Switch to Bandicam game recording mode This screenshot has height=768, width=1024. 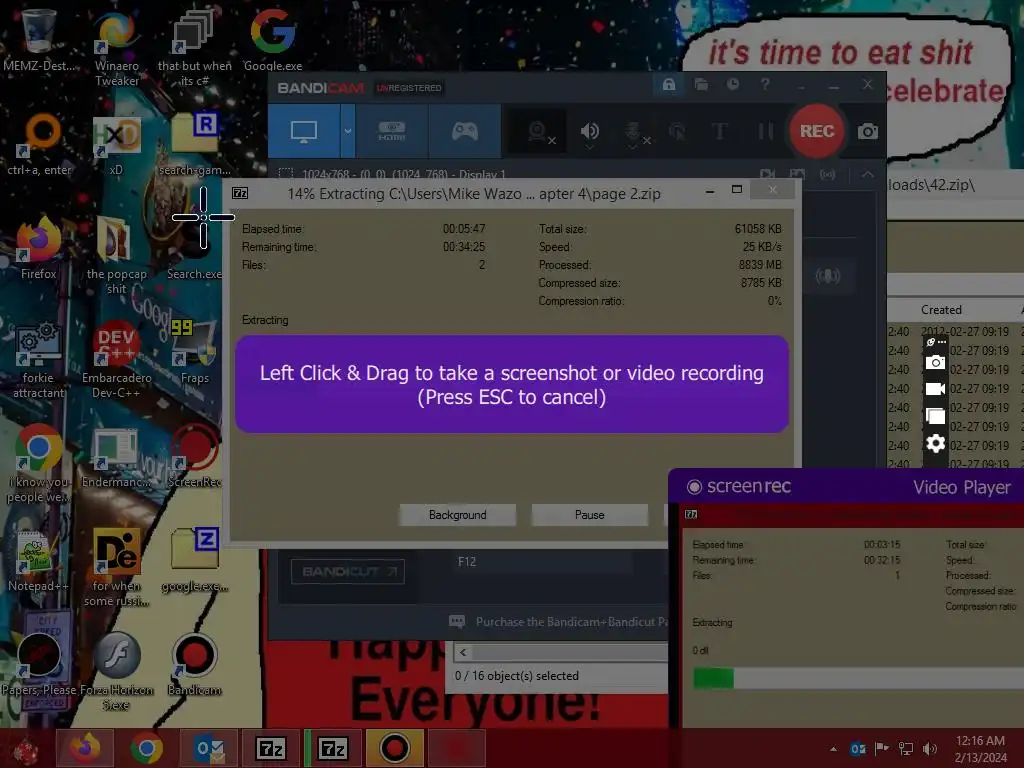465,131
